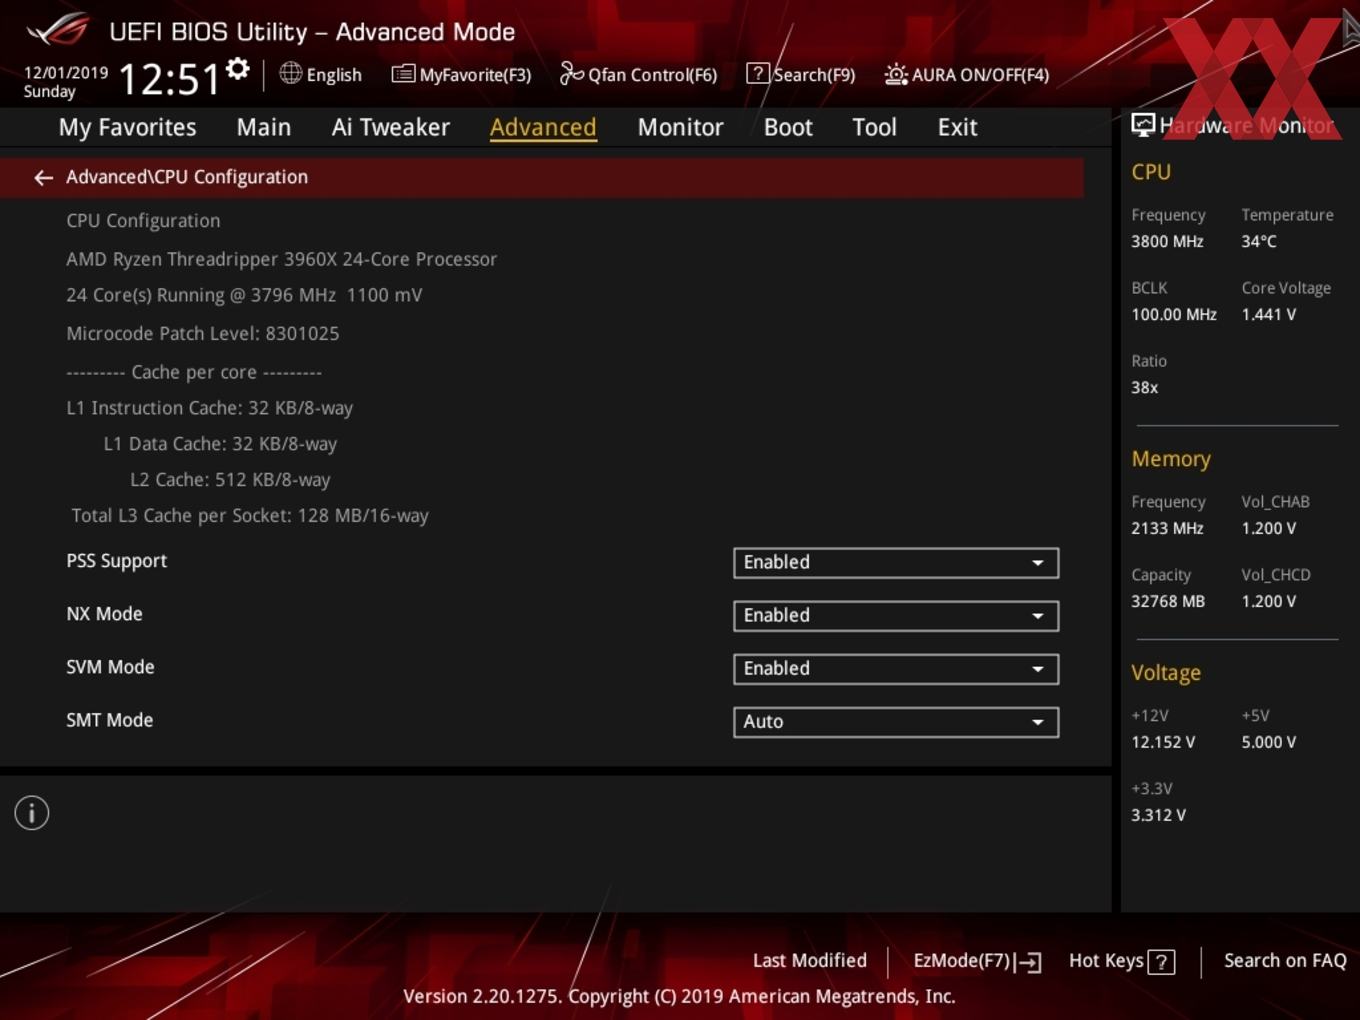Open Search(F9)
This screenshot has width=1360, height=1020.
801,74
